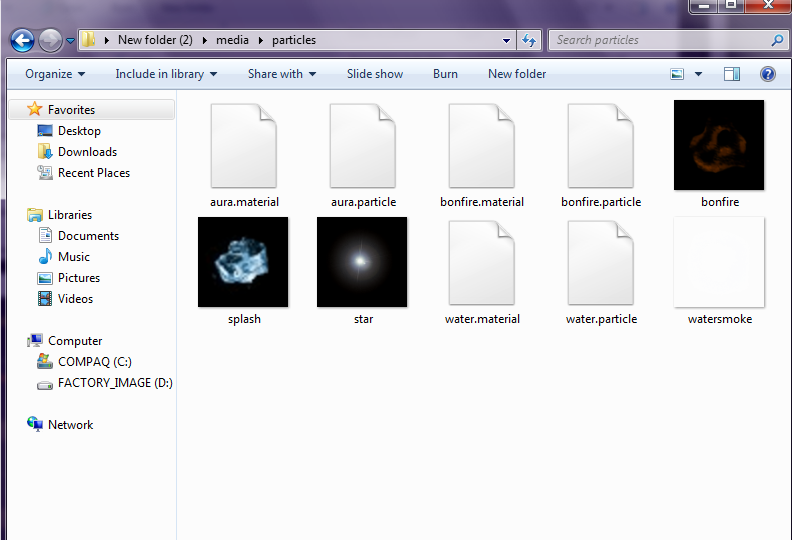Click the folder icon in address bar
Image resolution: width=792 pixels, height=540 pixels.
[x=88, y=39]
